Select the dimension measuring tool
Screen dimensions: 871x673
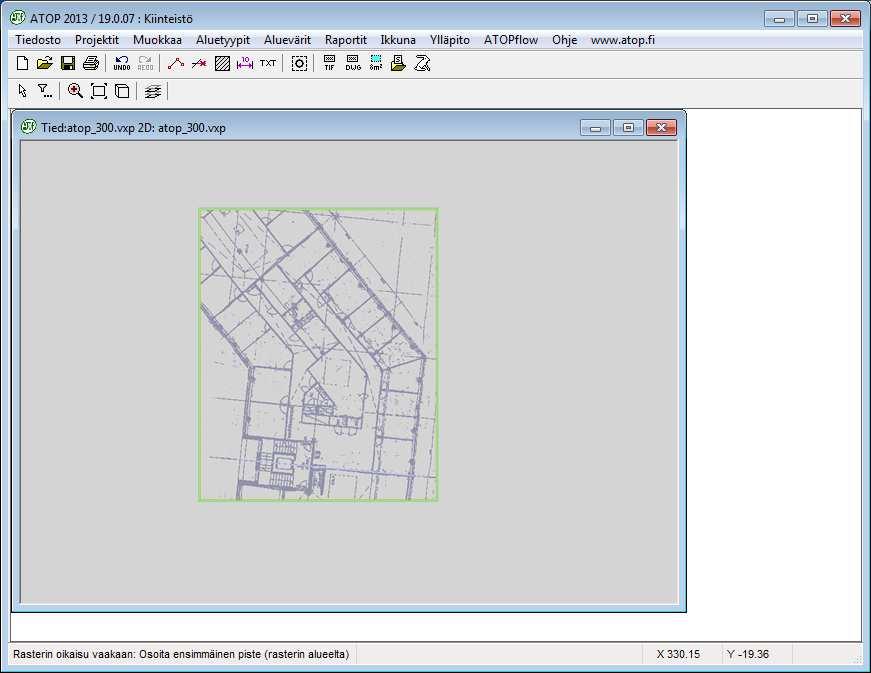pos(245,63)
